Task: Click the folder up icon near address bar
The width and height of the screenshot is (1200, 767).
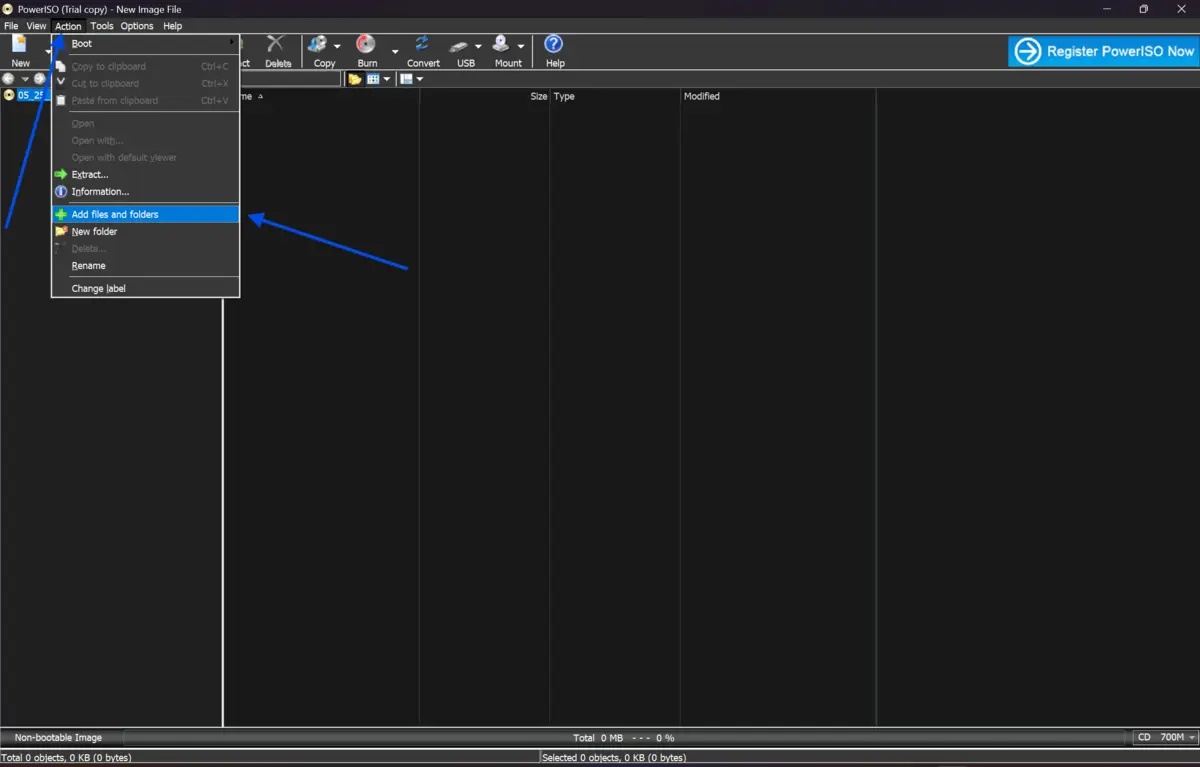Action: [355, 79]
